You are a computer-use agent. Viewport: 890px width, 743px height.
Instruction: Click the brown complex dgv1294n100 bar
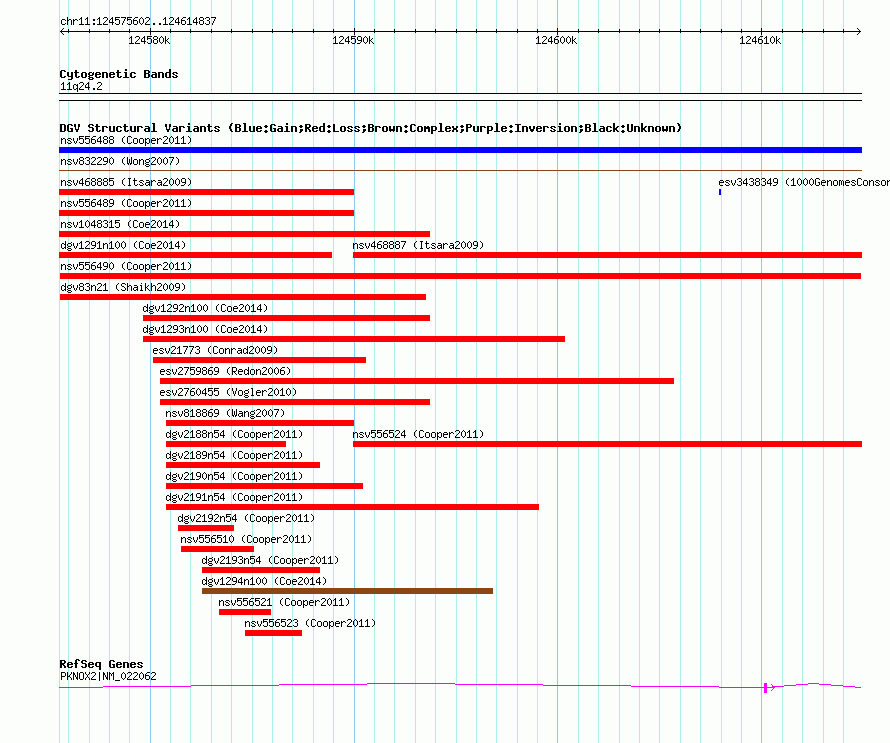347,591
